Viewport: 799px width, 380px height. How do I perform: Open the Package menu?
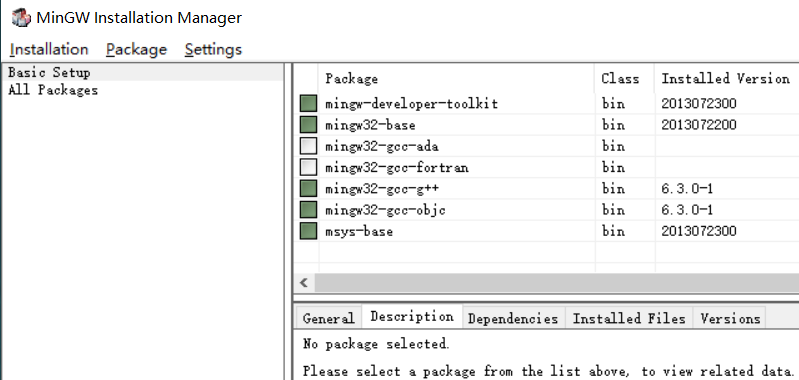click(137, 49)
